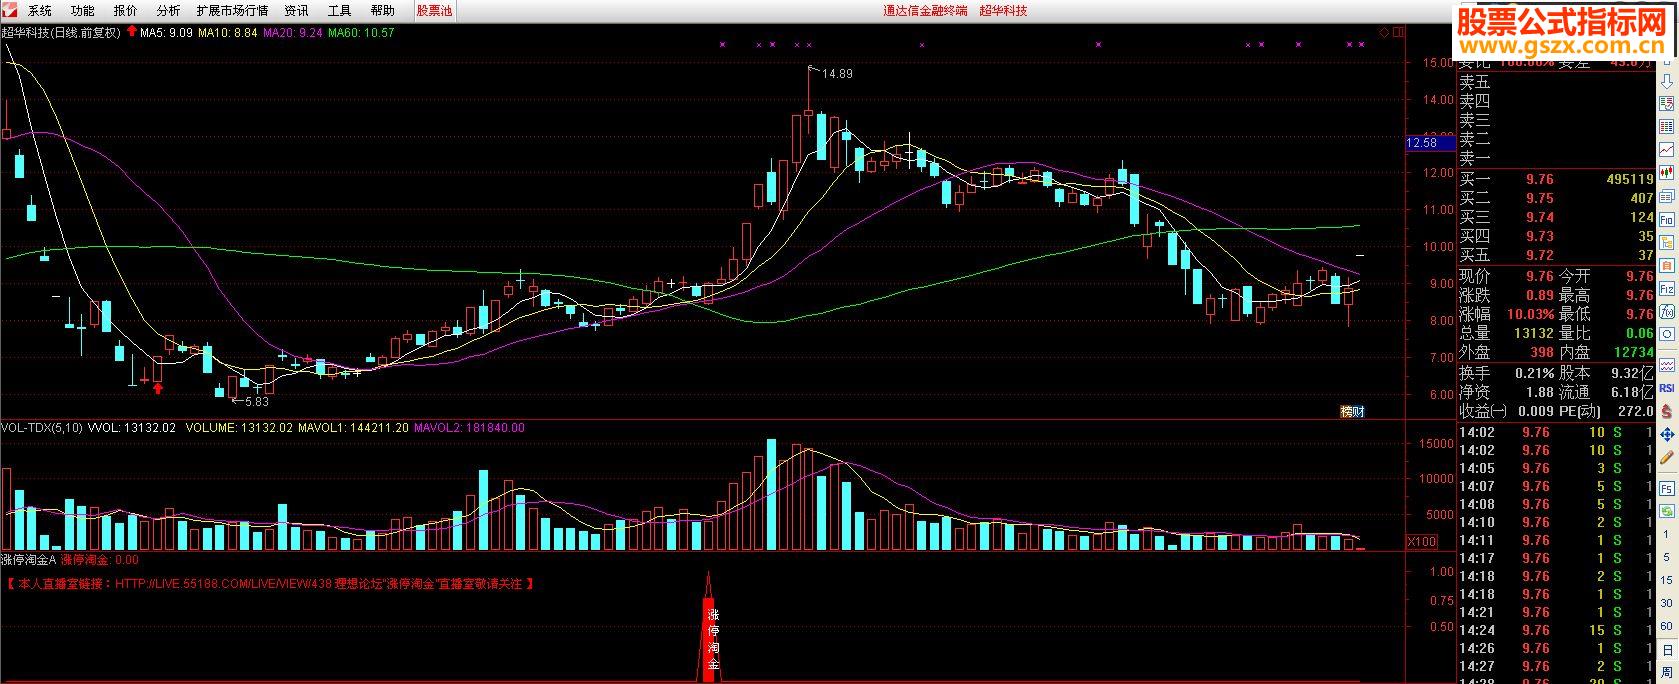Screen dimensions: 1679x684
Task: Click the 14.89 high price label
Action: point(837,74)
